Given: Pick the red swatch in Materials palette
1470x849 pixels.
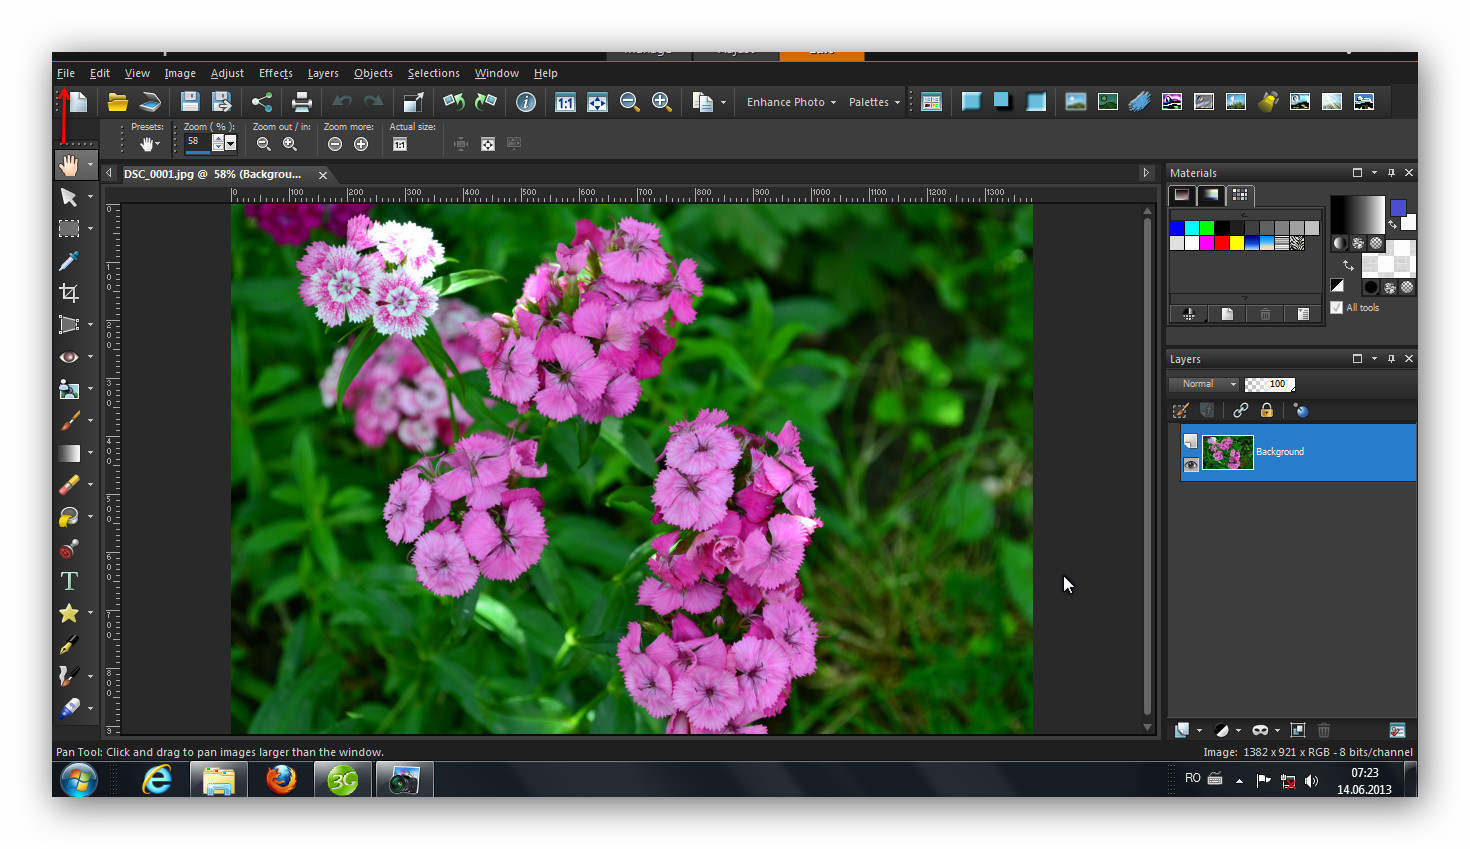Looking at the screenshot, I should [x=1222, y=243].
